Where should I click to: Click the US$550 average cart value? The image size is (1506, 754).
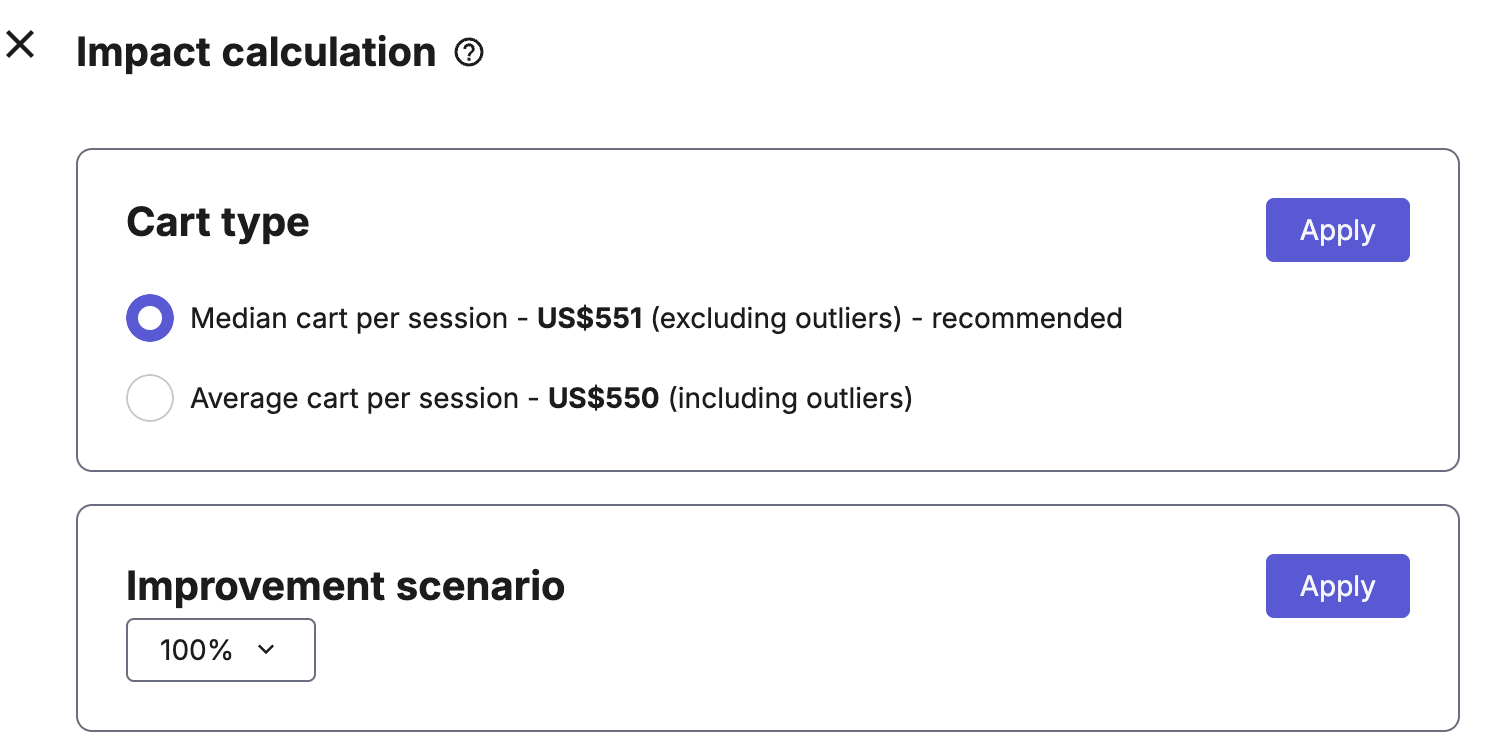pyautogui.click(x=604, y=398)
